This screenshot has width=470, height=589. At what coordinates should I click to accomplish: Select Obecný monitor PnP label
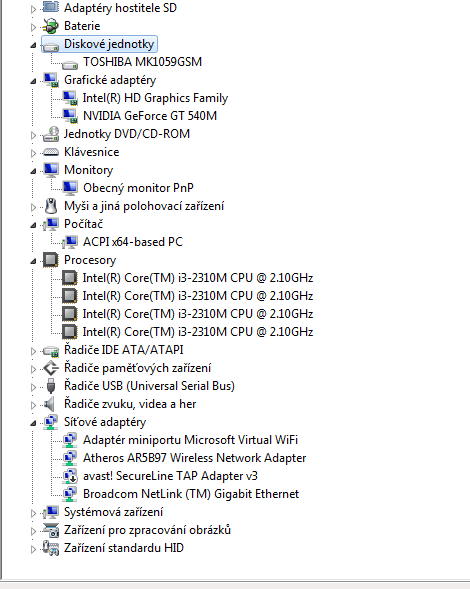[x=138, y=188]
